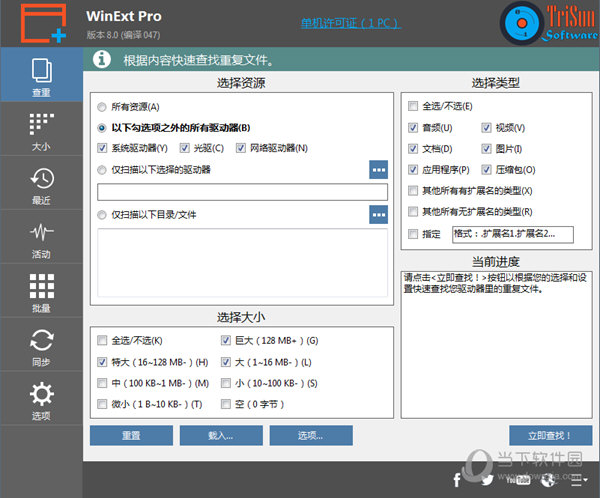Screen dimensions: 600x498
Task: Uncheck 特大 (16~128 MB-) (H) checkbox
Action: (102, 362)
